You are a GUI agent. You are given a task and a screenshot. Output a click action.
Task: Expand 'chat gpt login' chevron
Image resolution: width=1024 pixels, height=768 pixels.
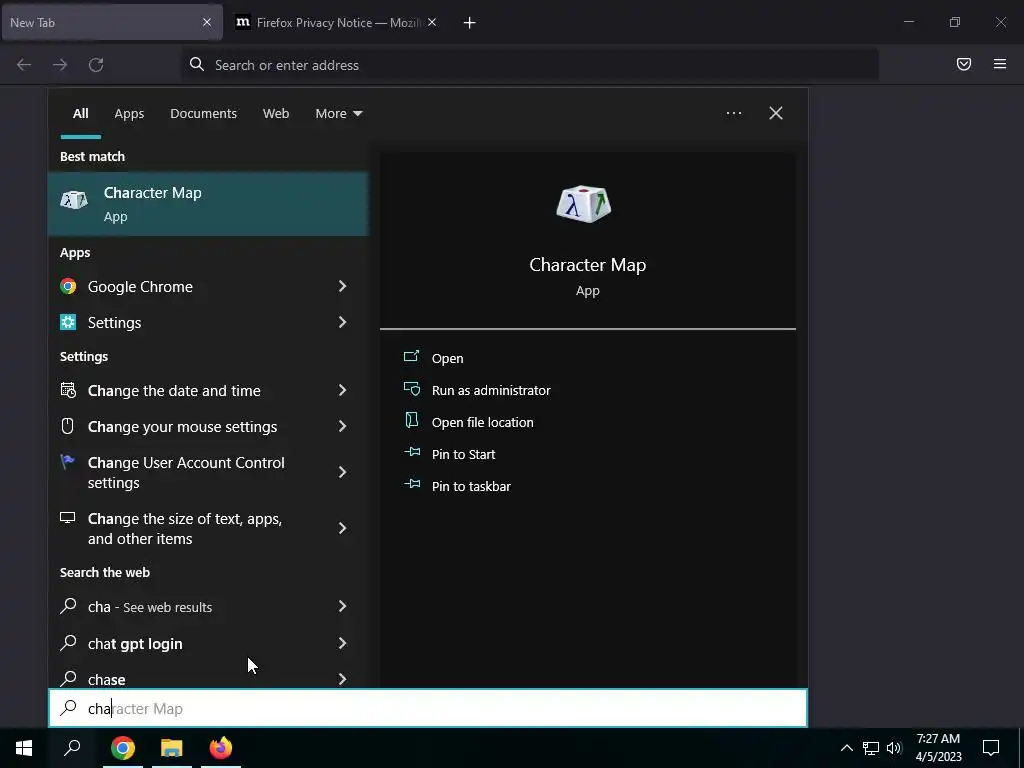[342, 643]
